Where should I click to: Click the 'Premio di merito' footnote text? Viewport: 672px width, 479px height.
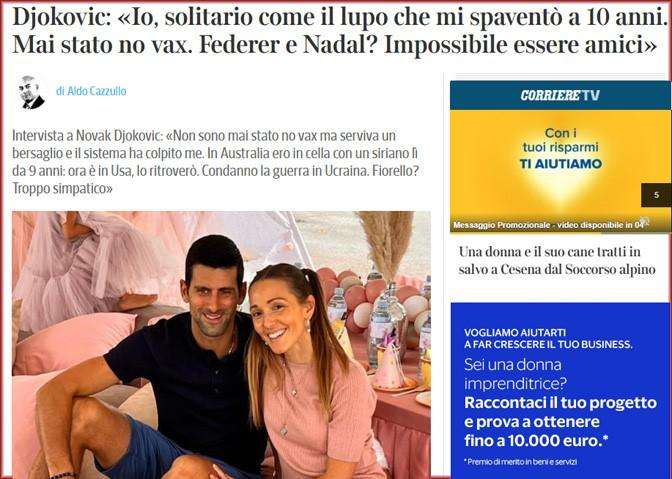(520, 461)
